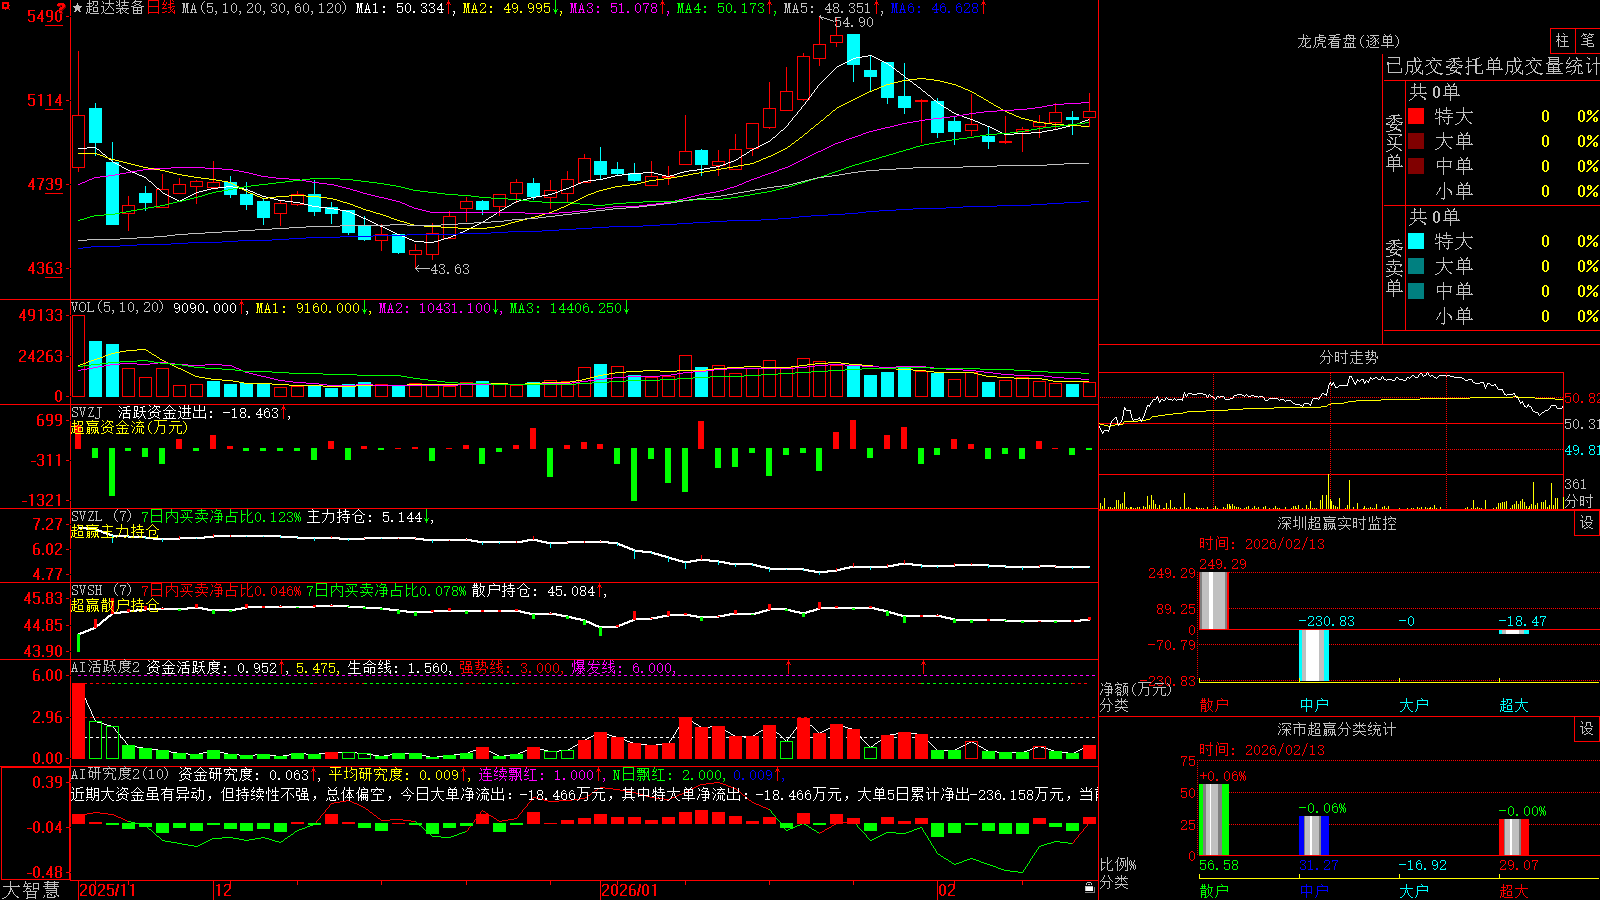Click the 2025/11 date marker on the time axis

[x=107, y=890]
